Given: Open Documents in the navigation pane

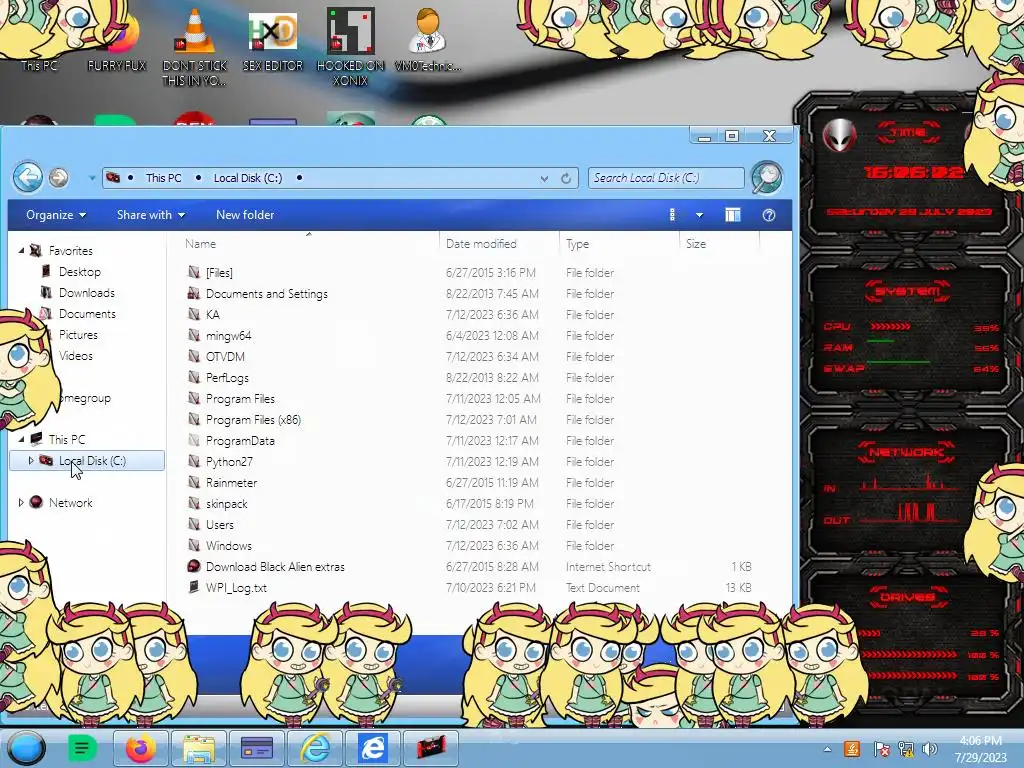Looking at the screenshot, I should pyautogui.click(x=87, y=313).
